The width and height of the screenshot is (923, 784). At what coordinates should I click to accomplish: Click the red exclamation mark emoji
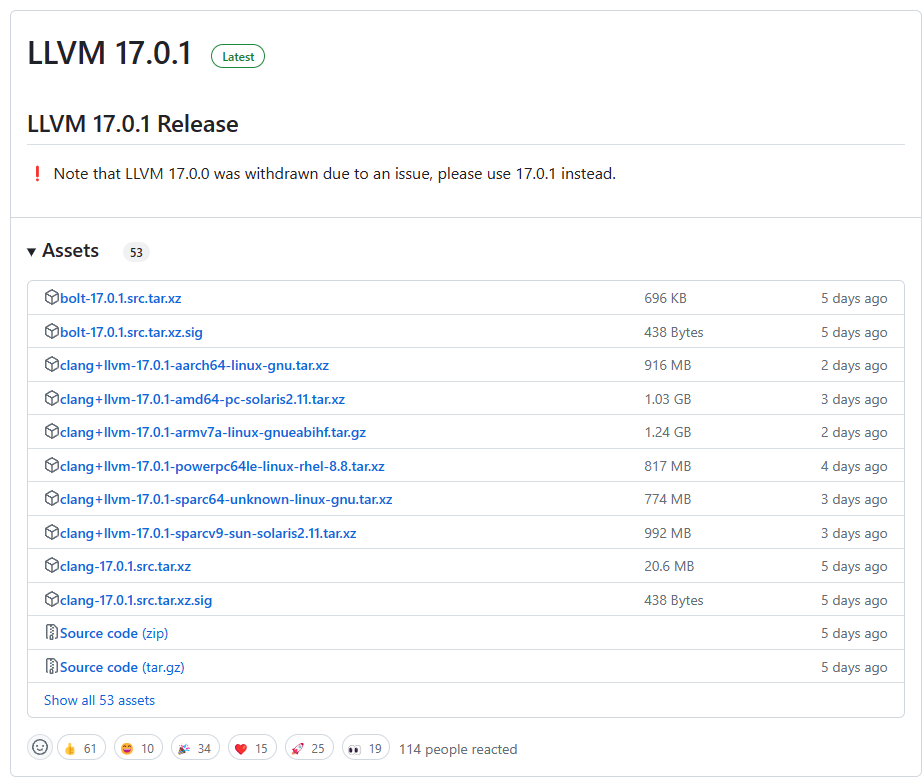pyautogui.click(x=37, y=174)
